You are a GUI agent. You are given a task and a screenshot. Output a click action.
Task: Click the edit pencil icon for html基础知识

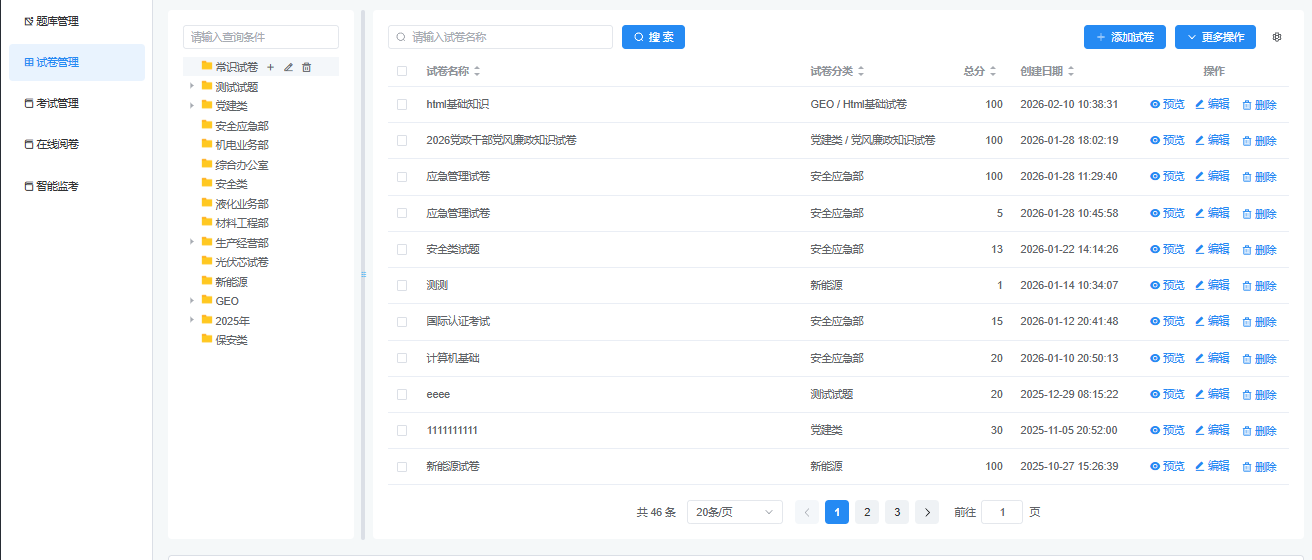(1200, 104)
